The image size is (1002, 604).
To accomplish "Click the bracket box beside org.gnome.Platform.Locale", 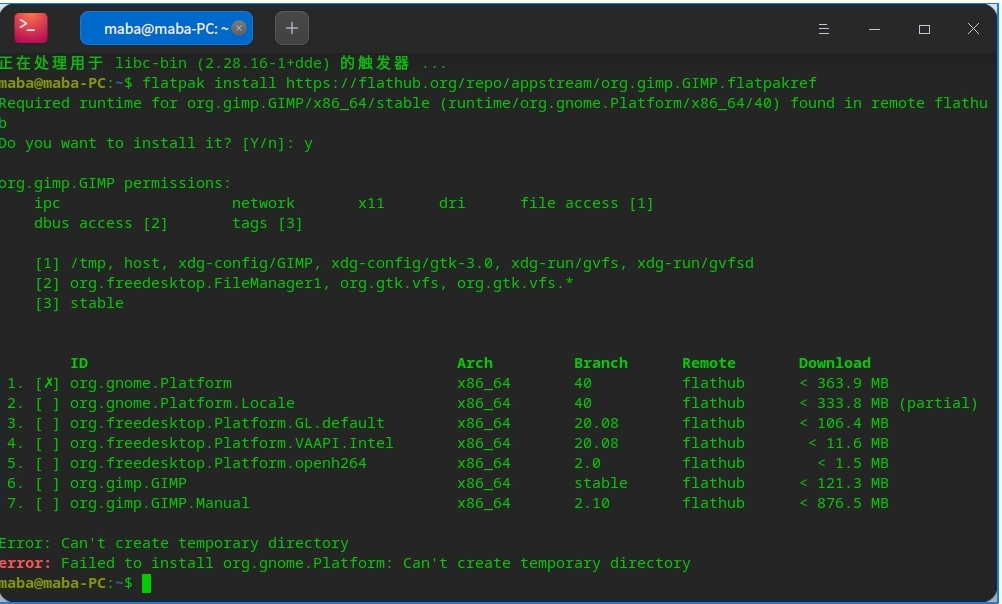I will click(x=47, y=403).
